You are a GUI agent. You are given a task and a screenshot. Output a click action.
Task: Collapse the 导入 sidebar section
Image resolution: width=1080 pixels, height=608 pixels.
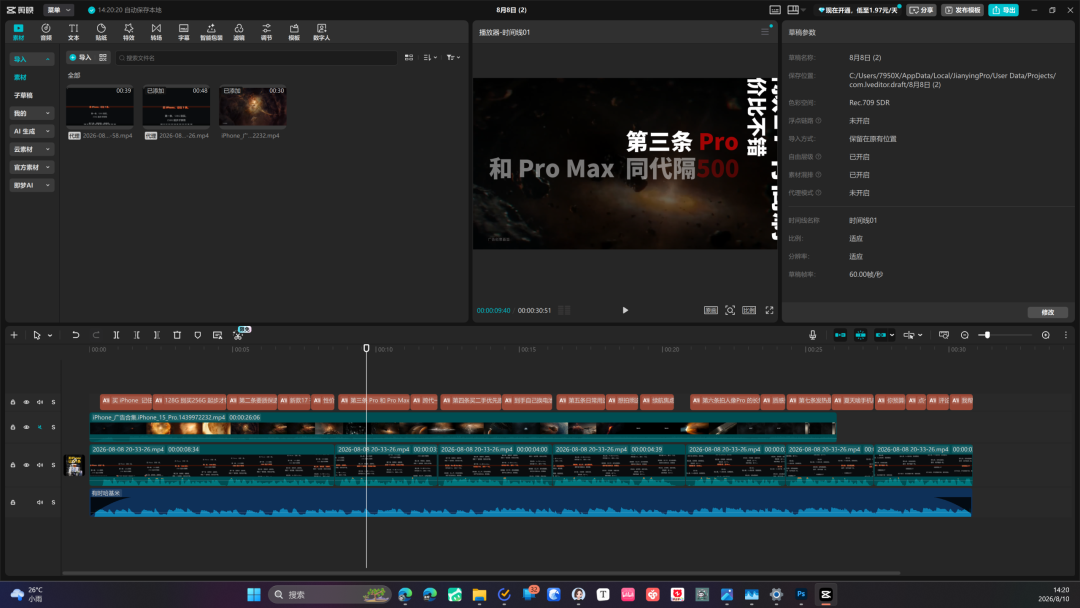click(x=32, y=59)
